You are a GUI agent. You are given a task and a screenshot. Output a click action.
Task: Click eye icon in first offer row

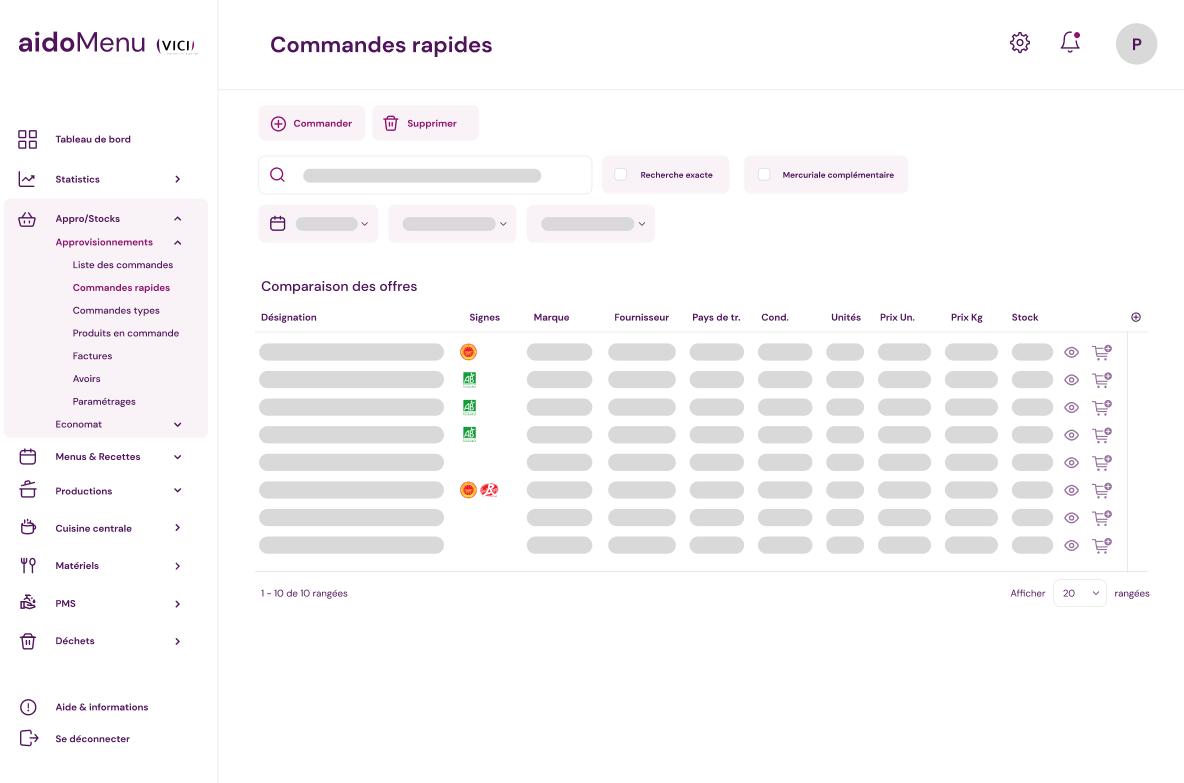tap(1071, 352)
